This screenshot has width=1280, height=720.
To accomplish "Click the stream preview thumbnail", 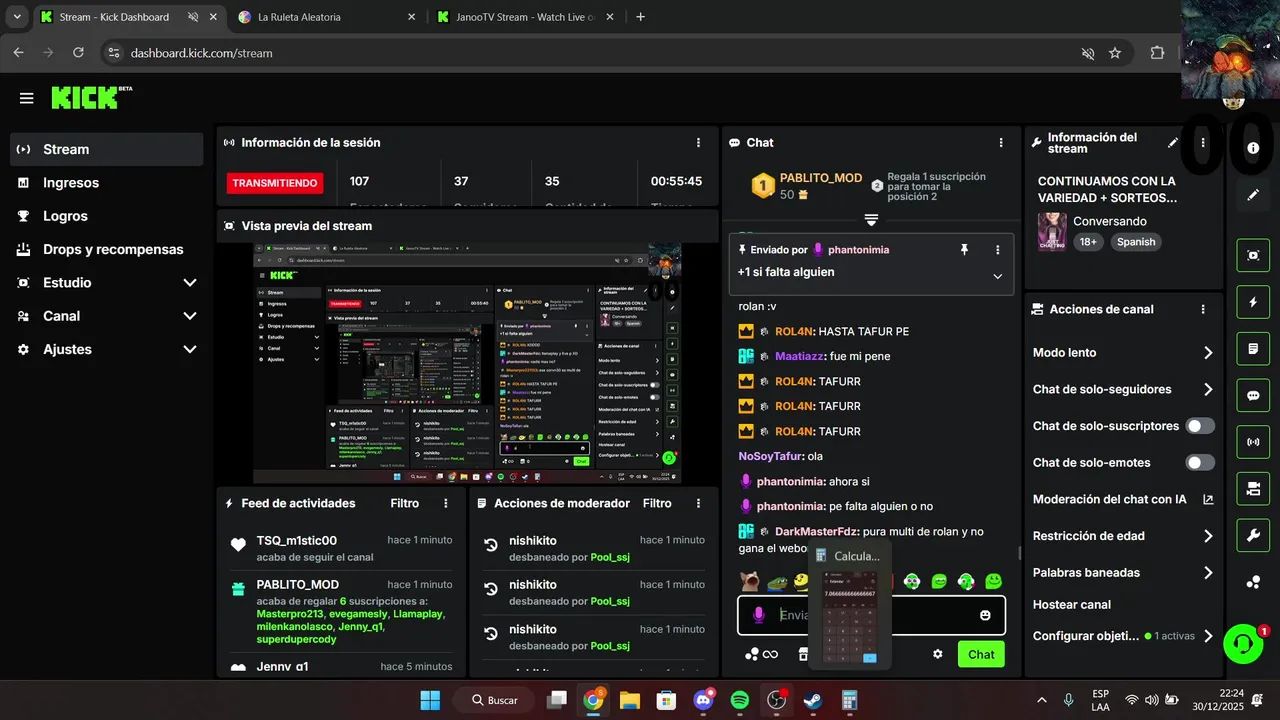I will [x=467, y=364].
